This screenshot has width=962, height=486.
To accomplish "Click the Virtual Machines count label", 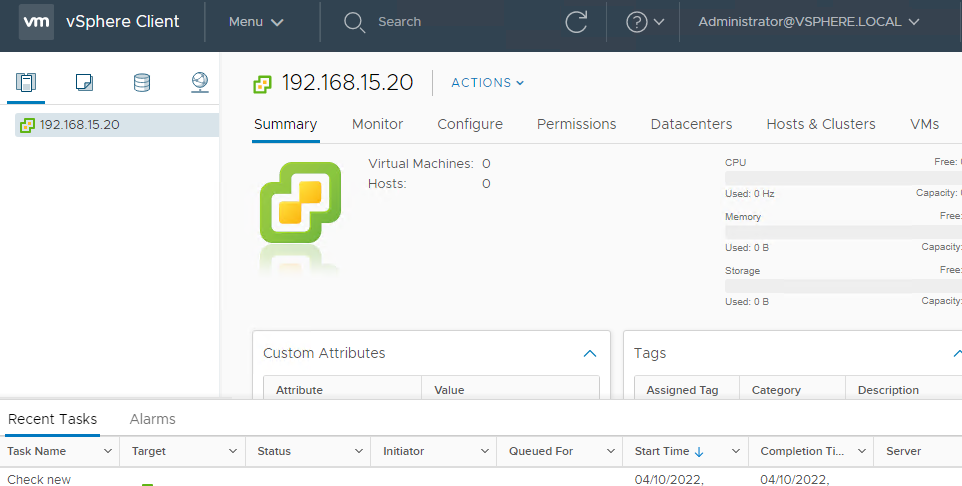I will click(x=420, y=164).
